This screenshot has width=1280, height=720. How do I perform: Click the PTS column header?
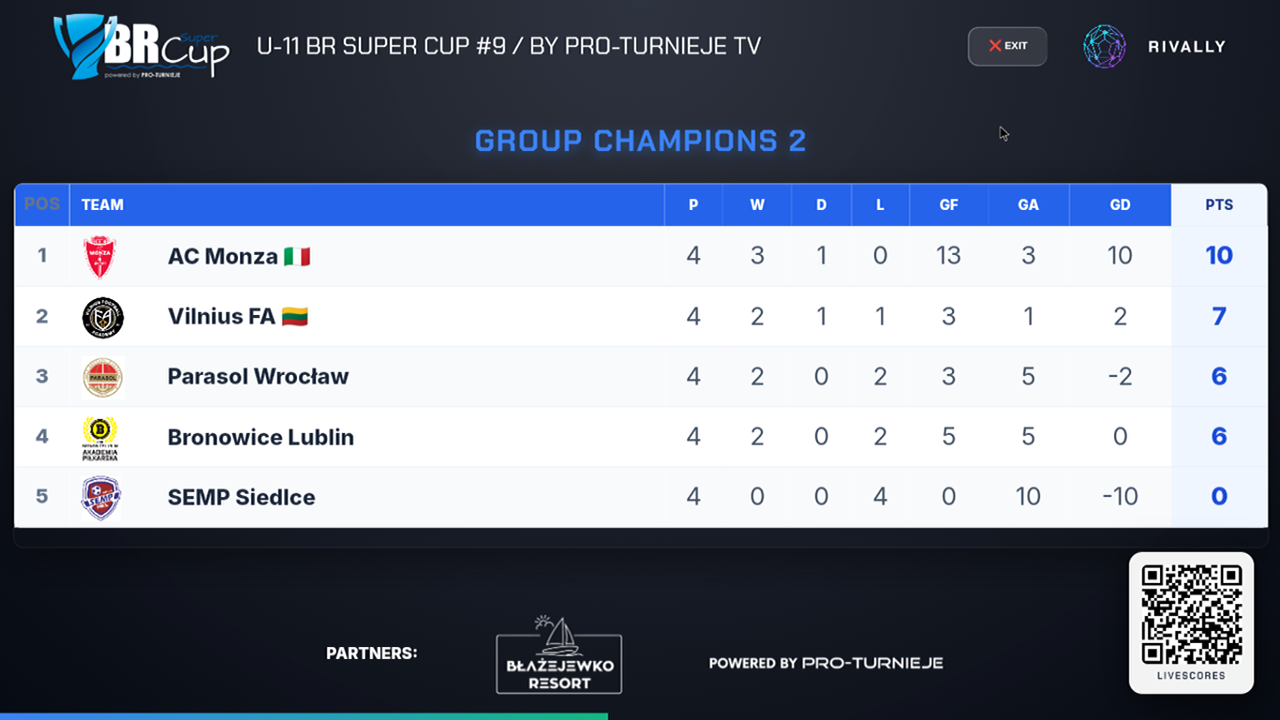[x=1219, y=205]
